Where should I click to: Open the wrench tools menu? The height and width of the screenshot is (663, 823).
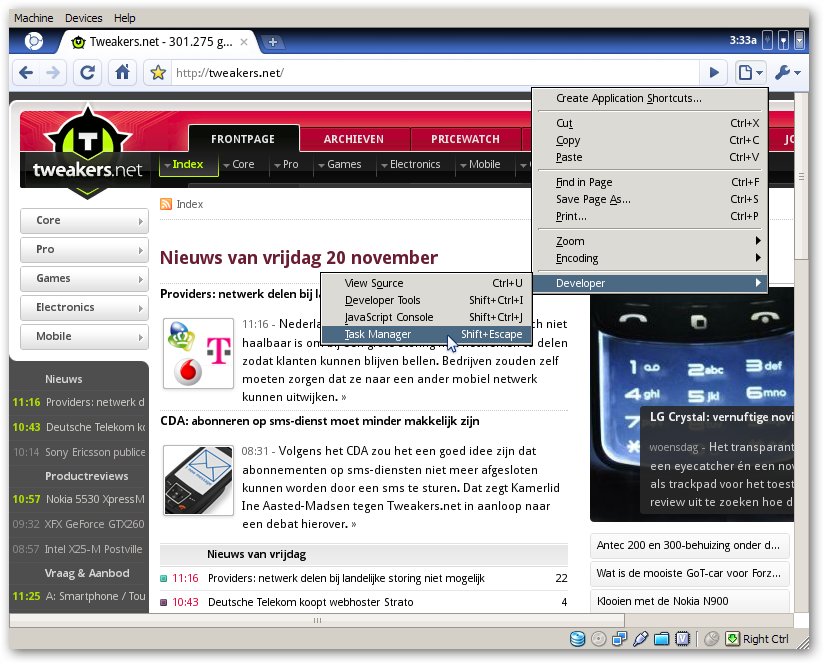787,72
